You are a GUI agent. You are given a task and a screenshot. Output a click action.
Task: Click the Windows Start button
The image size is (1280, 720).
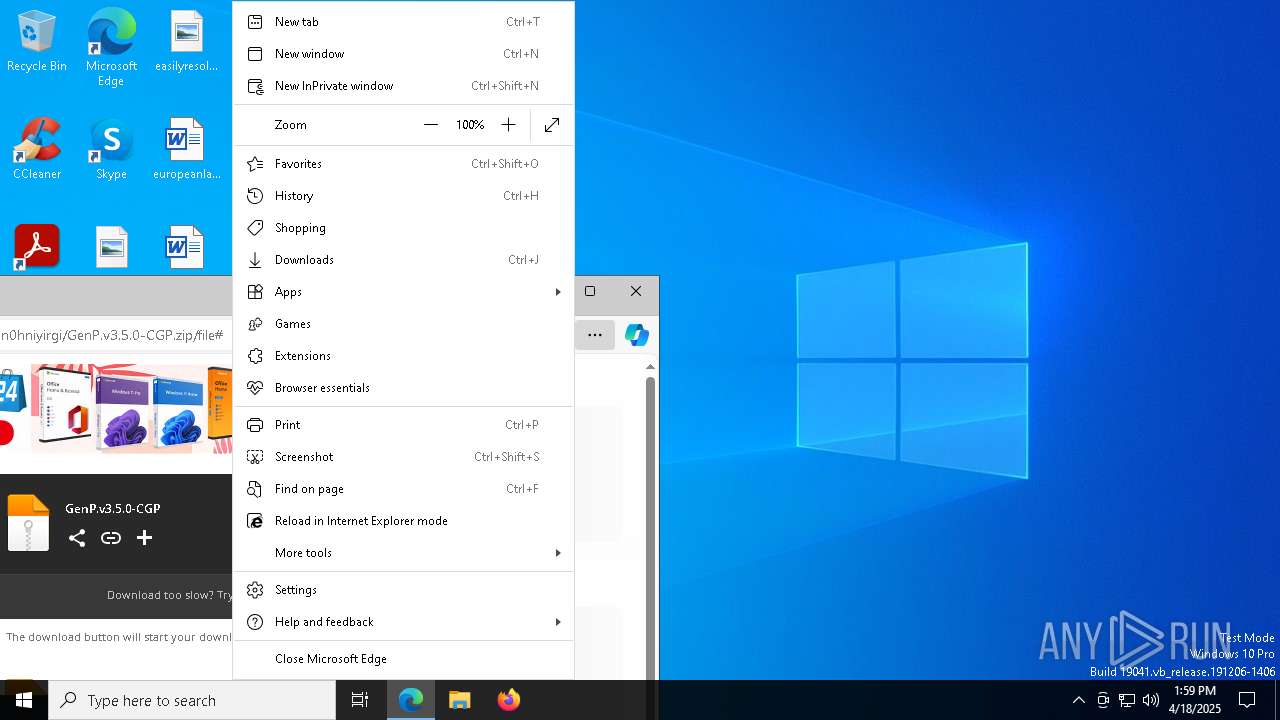point(24,700)
